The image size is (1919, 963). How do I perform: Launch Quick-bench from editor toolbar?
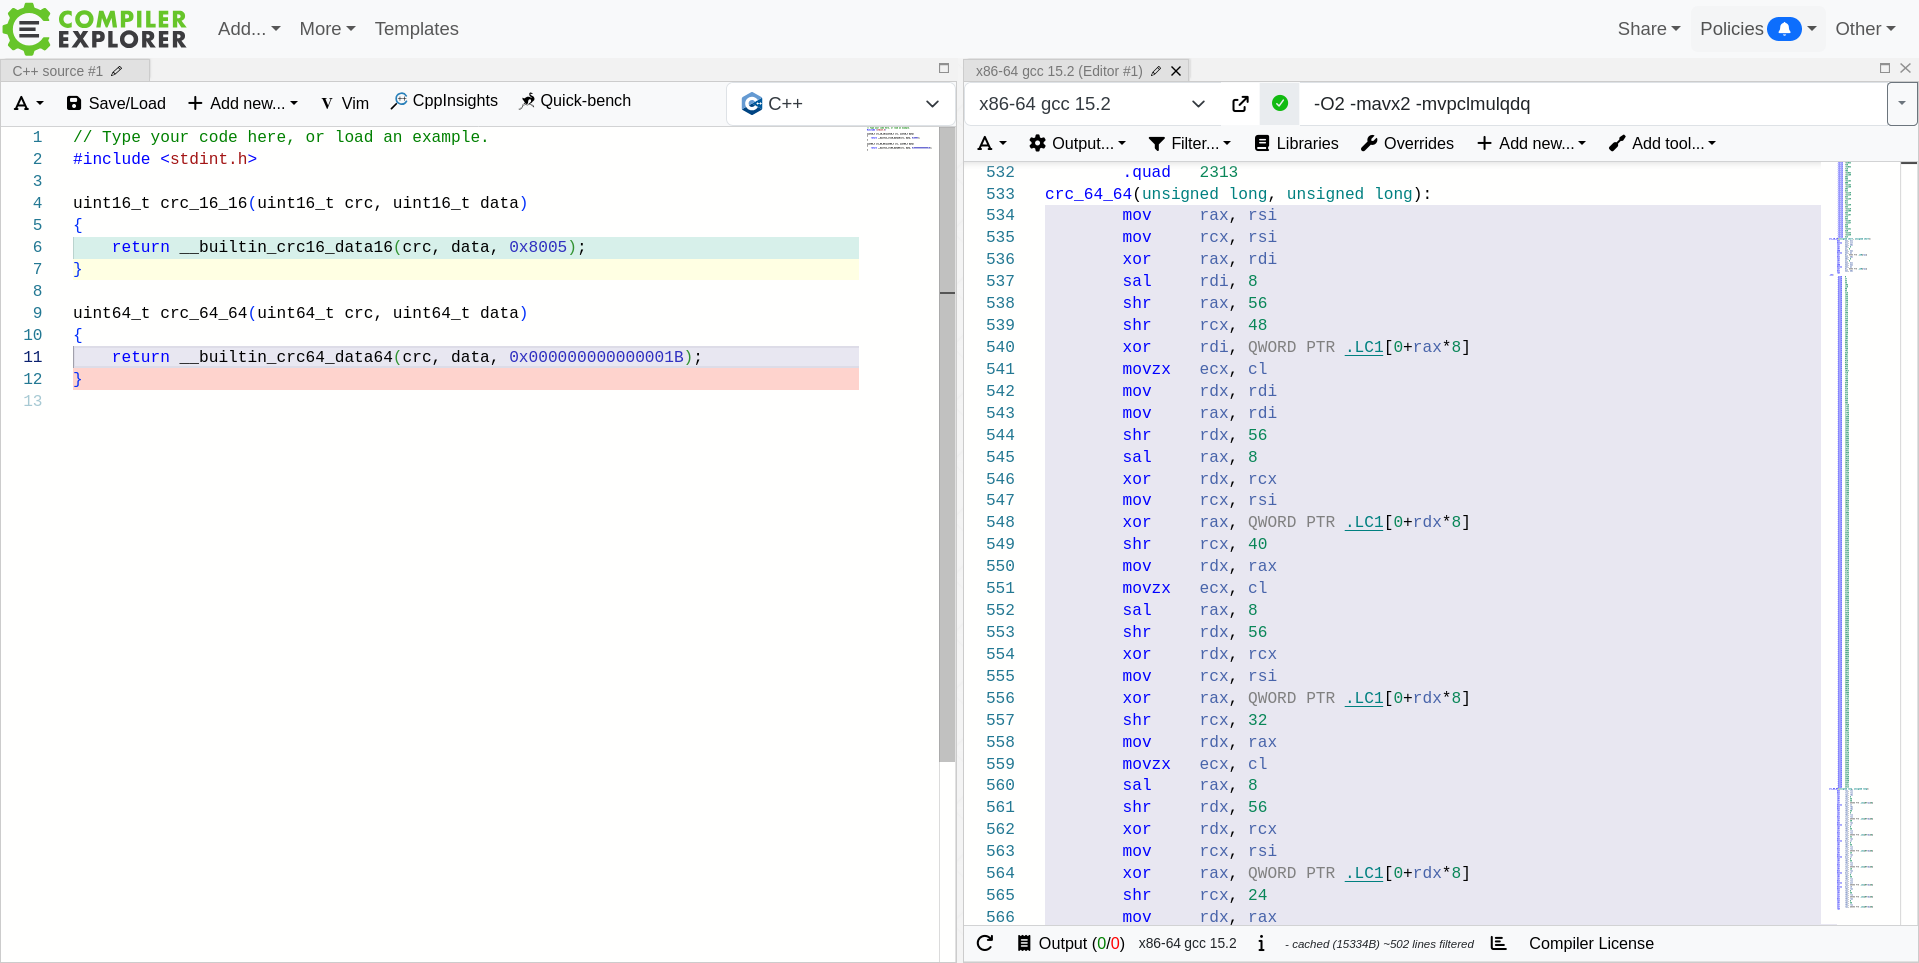pyautogui.click(x=575, y=101)
